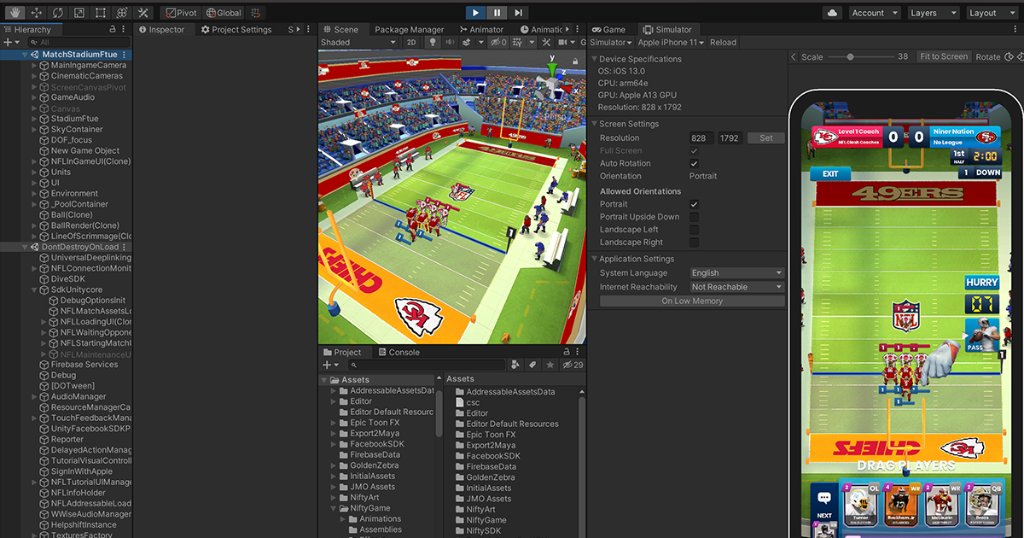Switch to the Animator tab
The width and height of the screenshot is (1024, 538).
coord(481,29)
